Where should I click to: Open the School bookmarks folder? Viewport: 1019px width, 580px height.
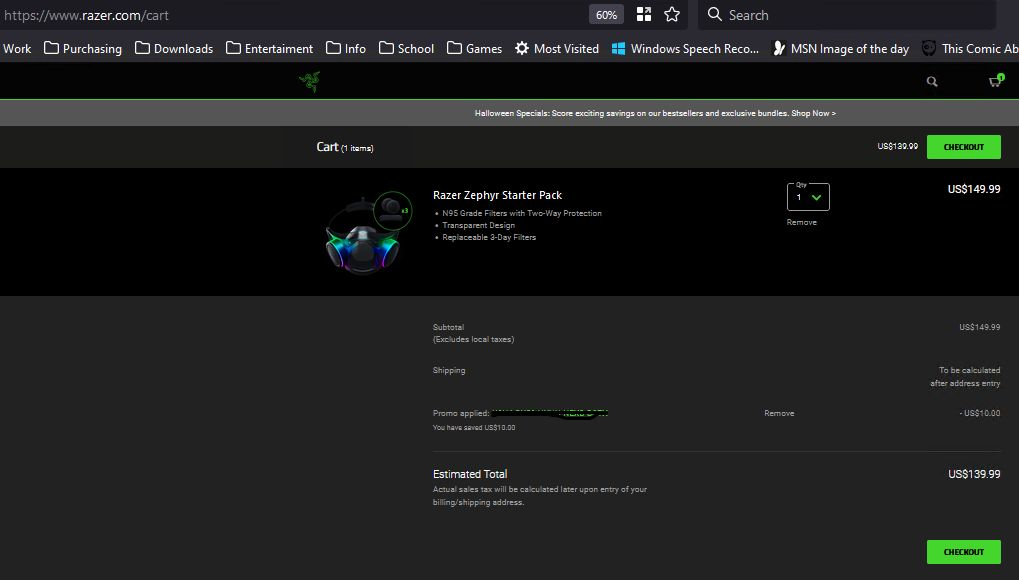click(406, 49)
